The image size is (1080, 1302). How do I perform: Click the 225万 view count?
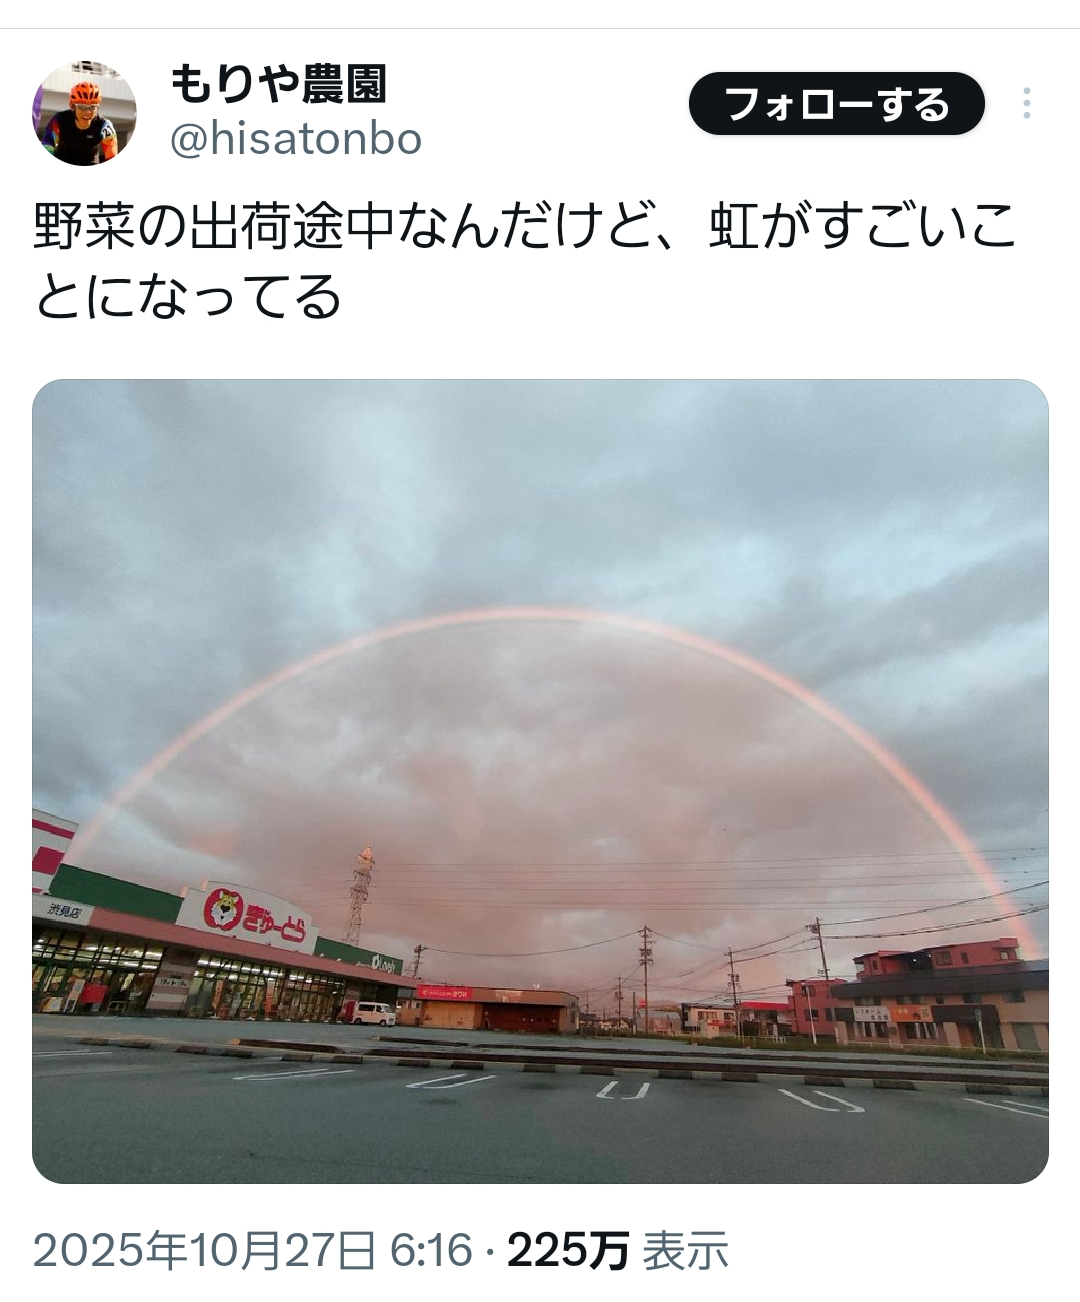tap(568, 1251)
